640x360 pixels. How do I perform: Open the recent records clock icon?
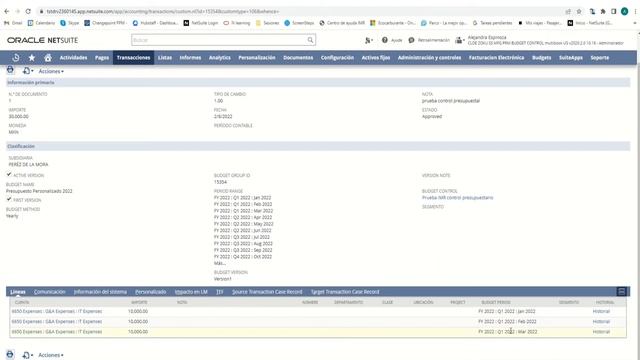point(16,58)
